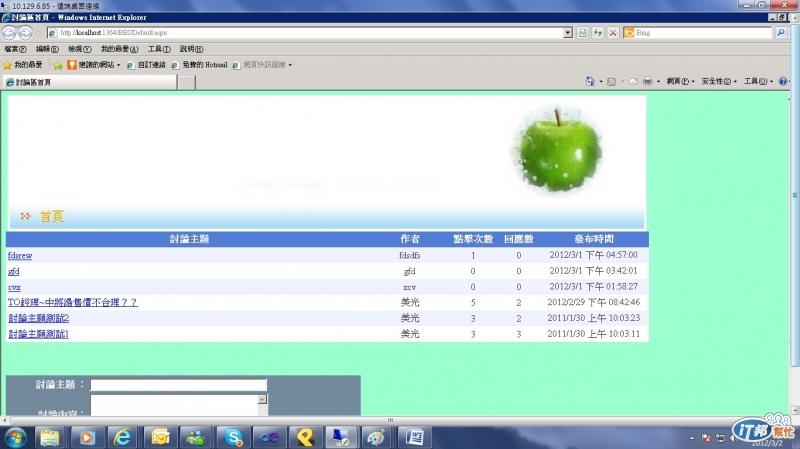Click the Internet Explorer taskbar icon
Screen dimensions: 800x449
click(122, 437)
